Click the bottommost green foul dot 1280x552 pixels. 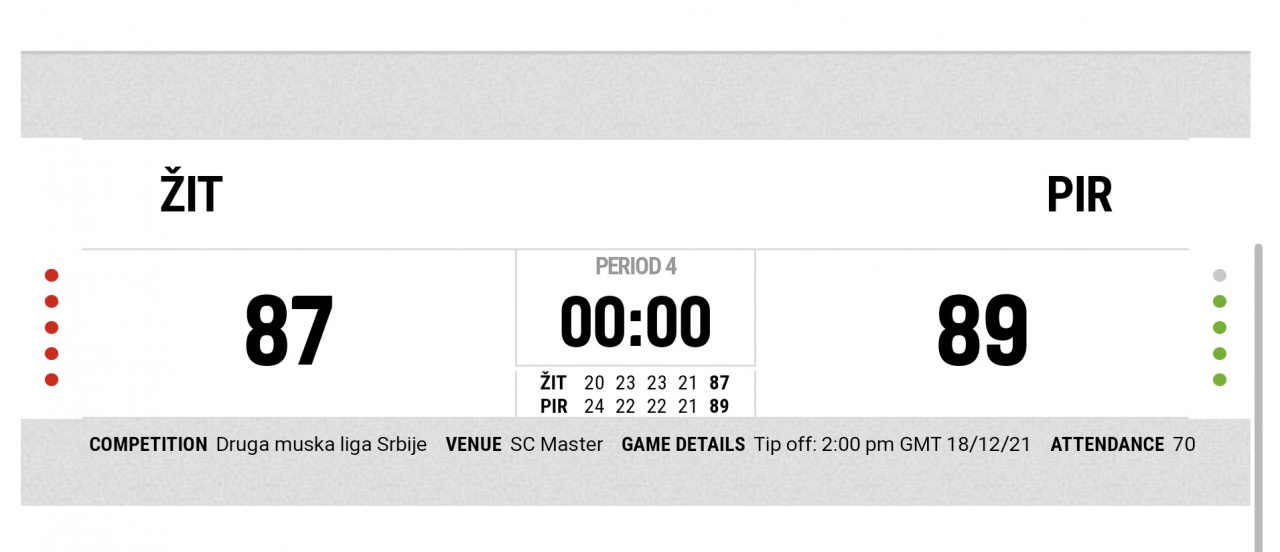tap(1219, 380)
